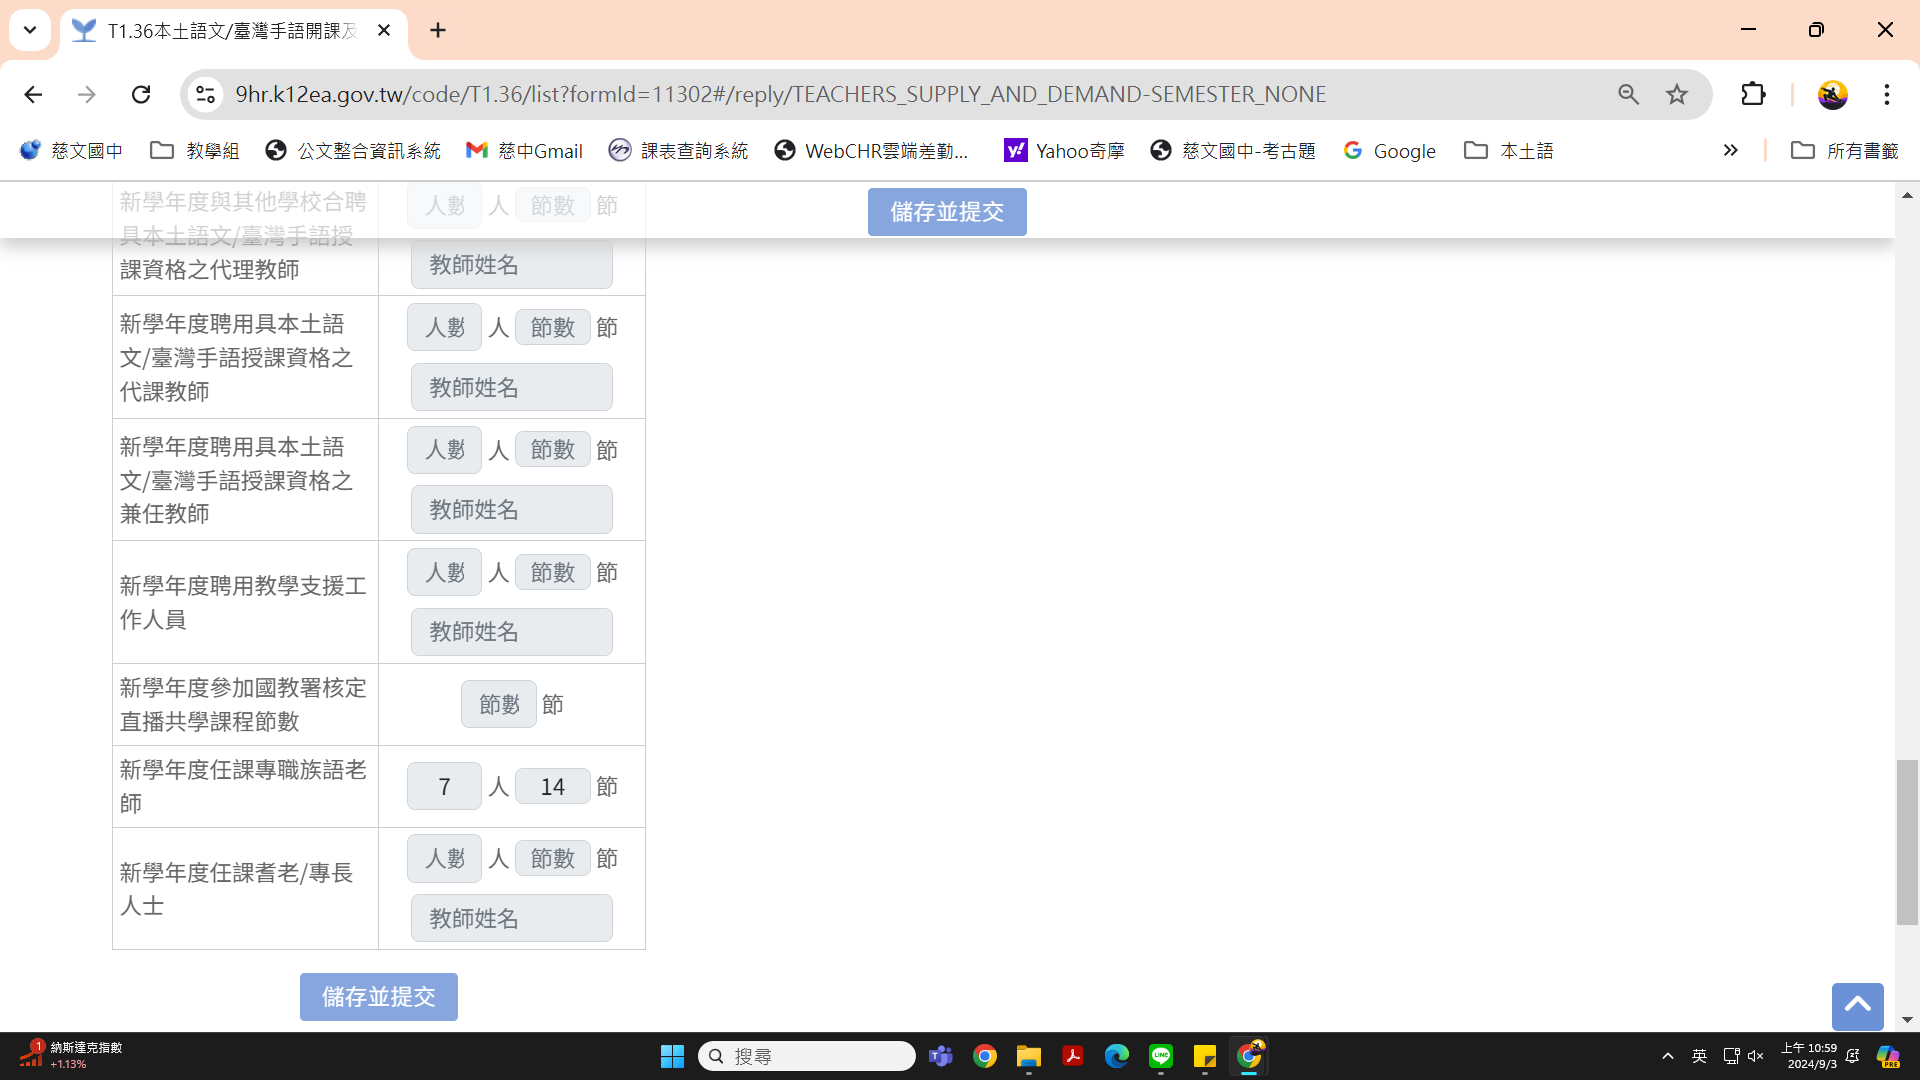
Task: Open Microsoft Edge from taskbar
Action: click(x=1117, y=1056)
